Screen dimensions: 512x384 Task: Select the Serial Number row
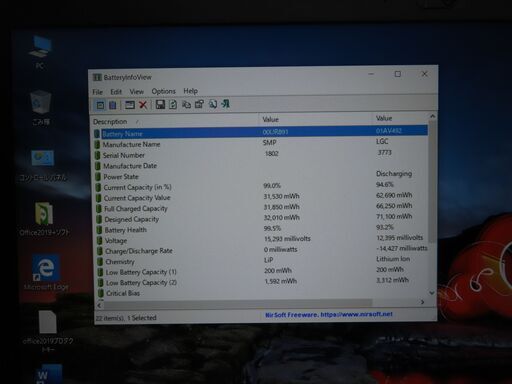point(260,154)
